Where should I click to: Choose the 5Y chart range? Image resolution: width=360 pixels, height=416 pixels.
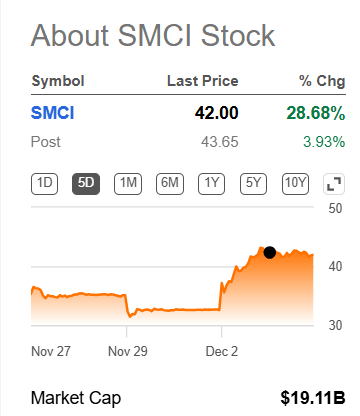coord(254,184)
